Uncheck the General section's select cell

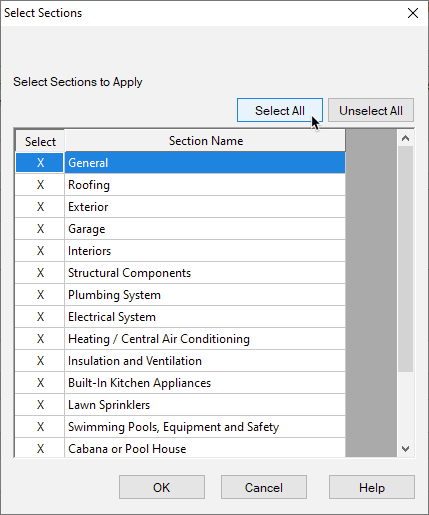click(x=40, y=163)
